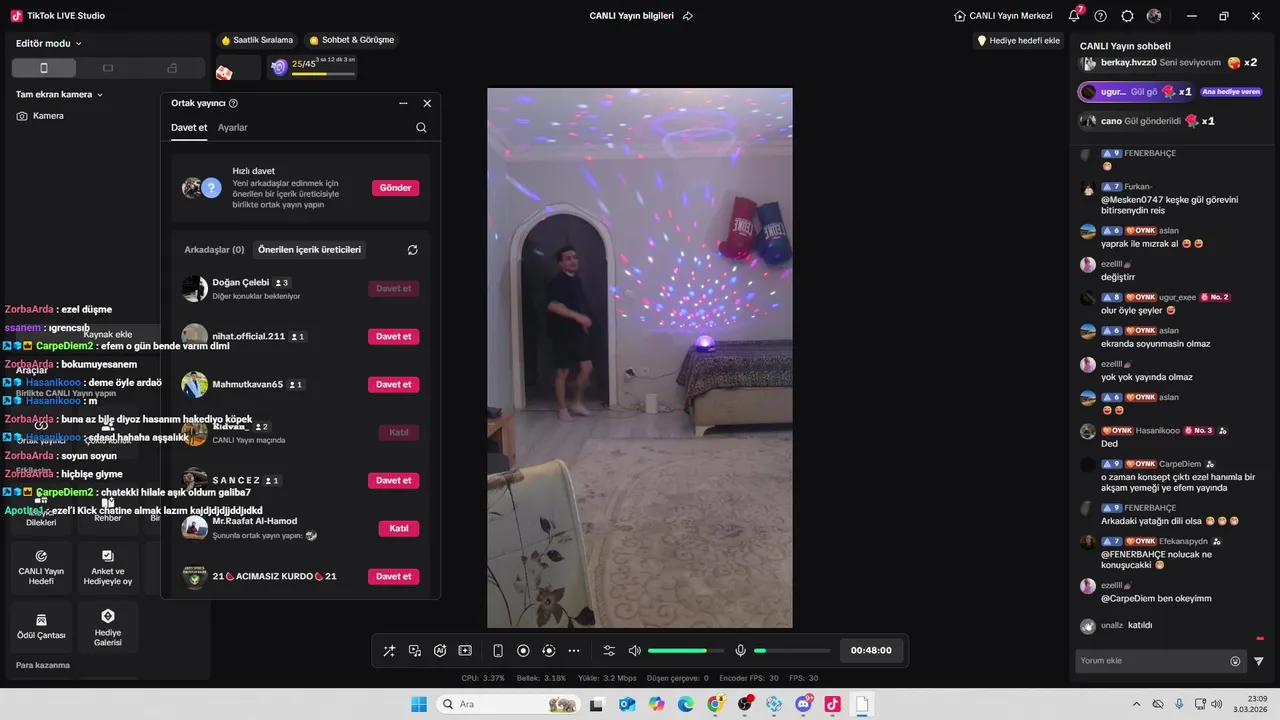
Task: Open Microsoft Edge from the taskbar
Action: pos(686,704)
